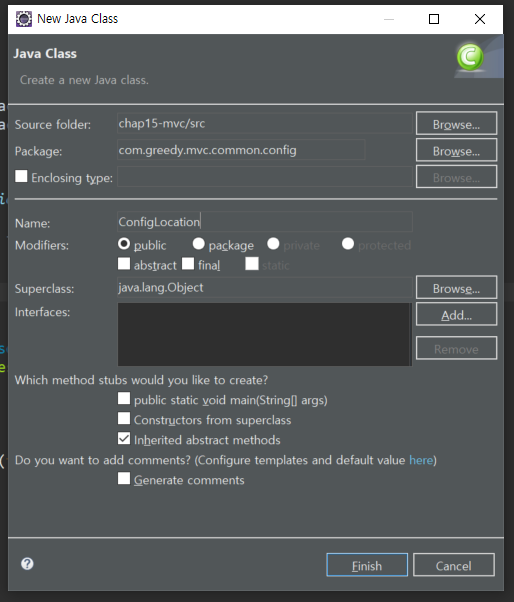
Task: Click the Package input field
Action: (x=241, y=150)
